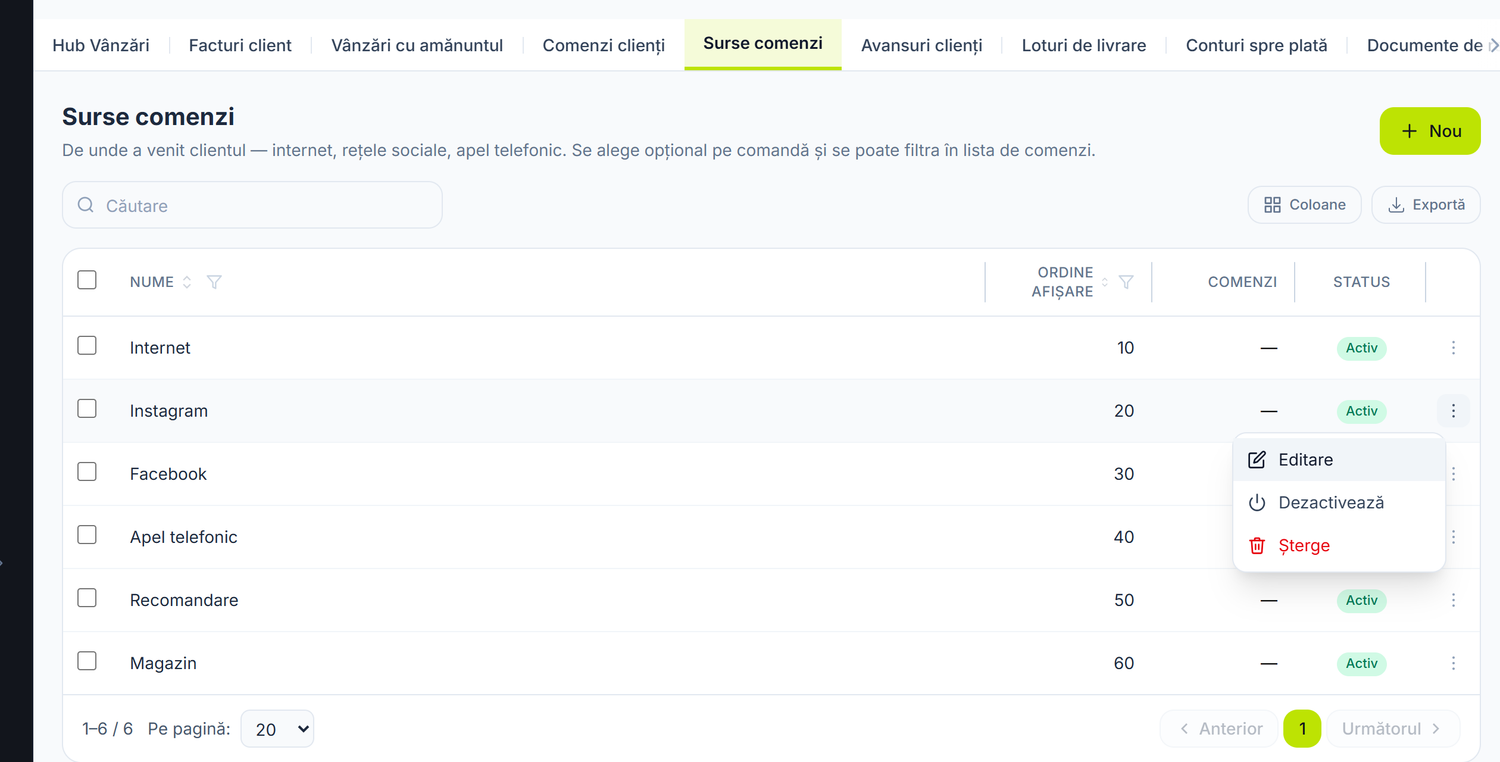Check the Recomandare row checkbox

[x=87, y=598]
